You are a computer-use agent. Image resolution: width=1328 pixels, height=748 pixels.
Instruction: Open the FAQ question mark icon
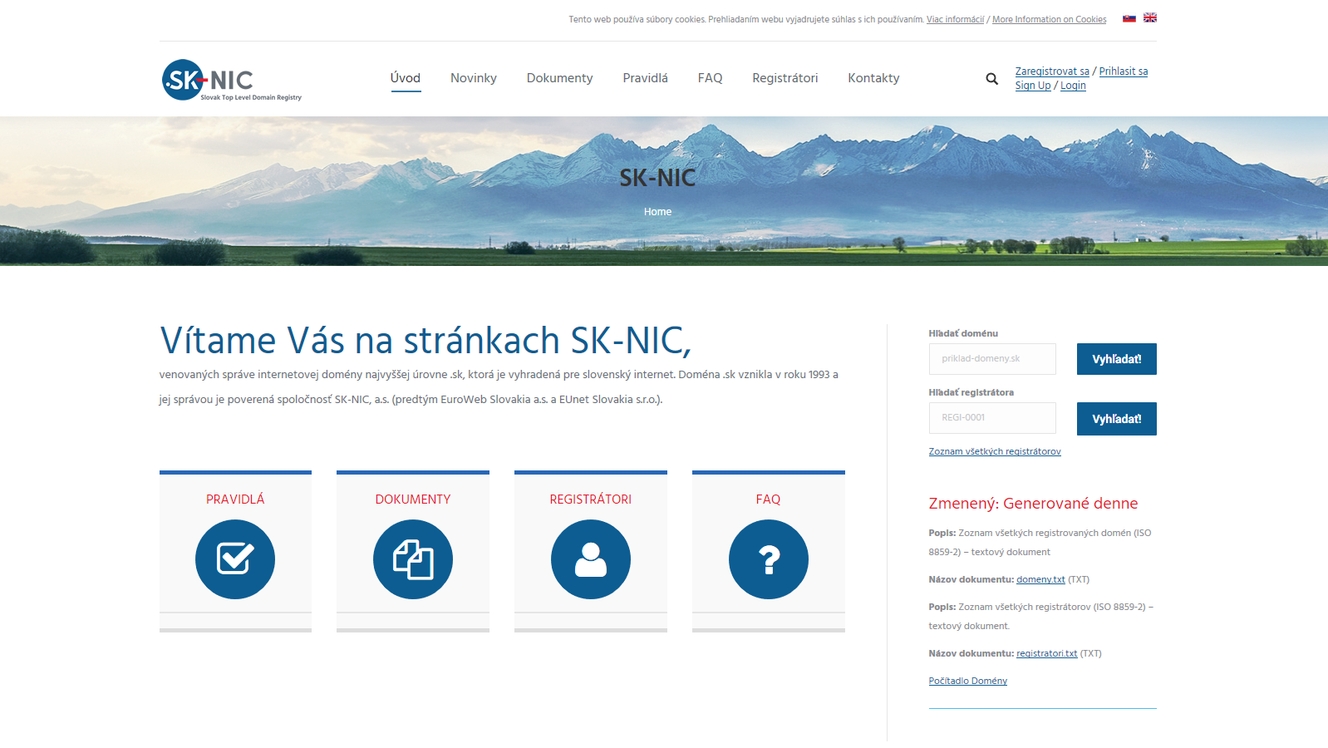pos(768,559)
